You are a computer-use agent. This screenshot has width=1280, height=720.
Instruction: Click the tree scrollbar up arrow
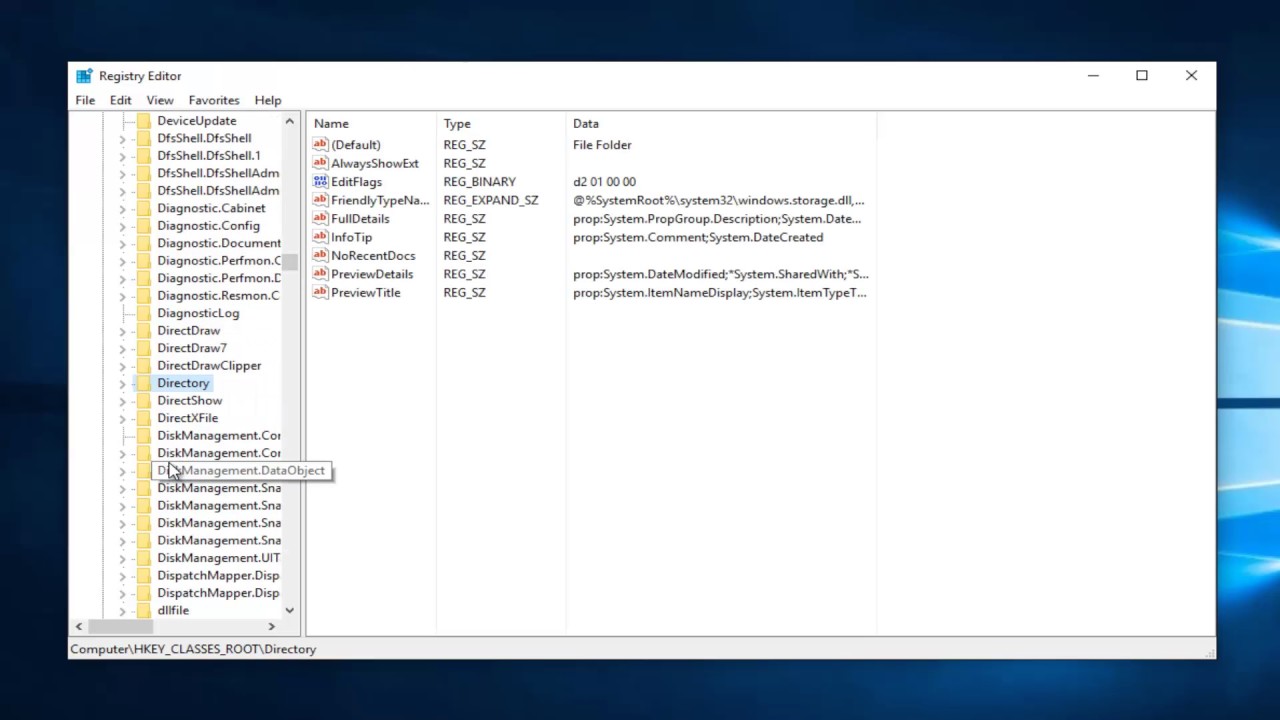(290, 121)
